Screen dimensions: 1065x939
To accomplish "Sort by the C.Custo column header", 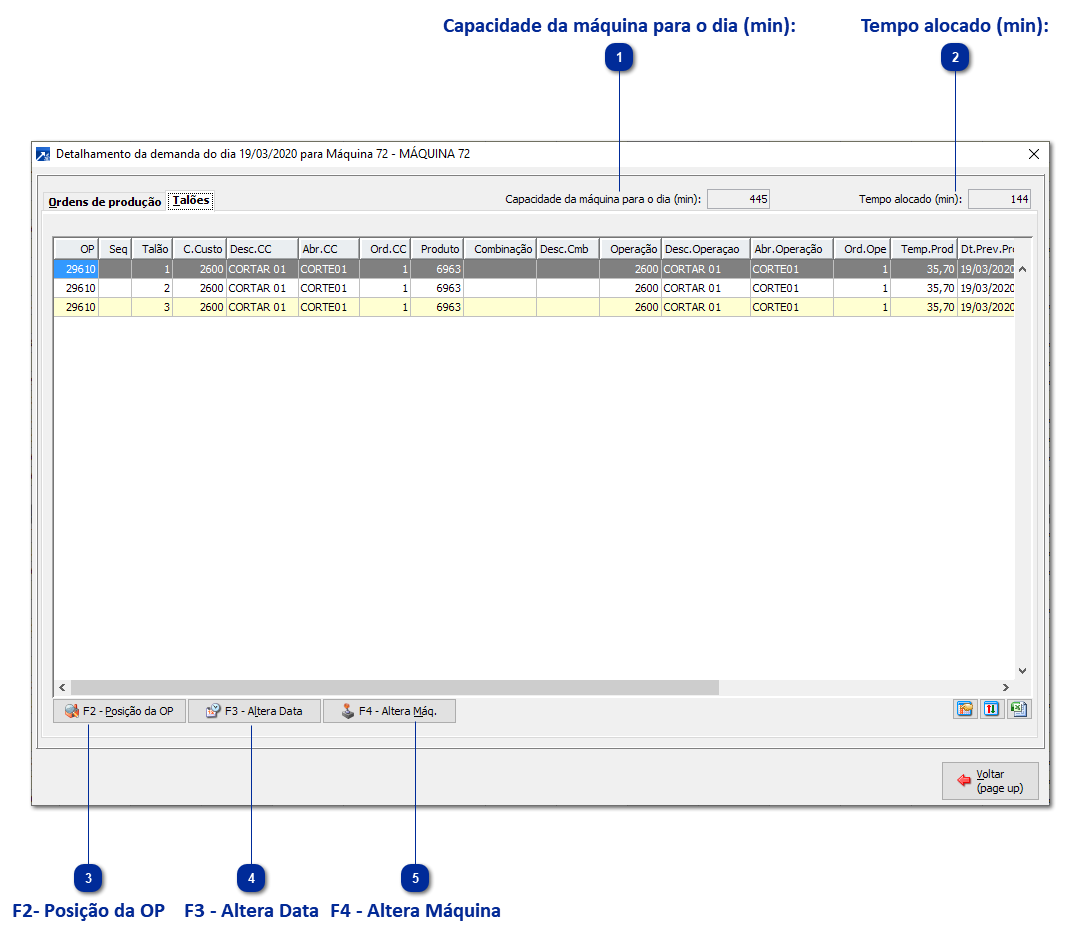I will (x=200, y=249).
